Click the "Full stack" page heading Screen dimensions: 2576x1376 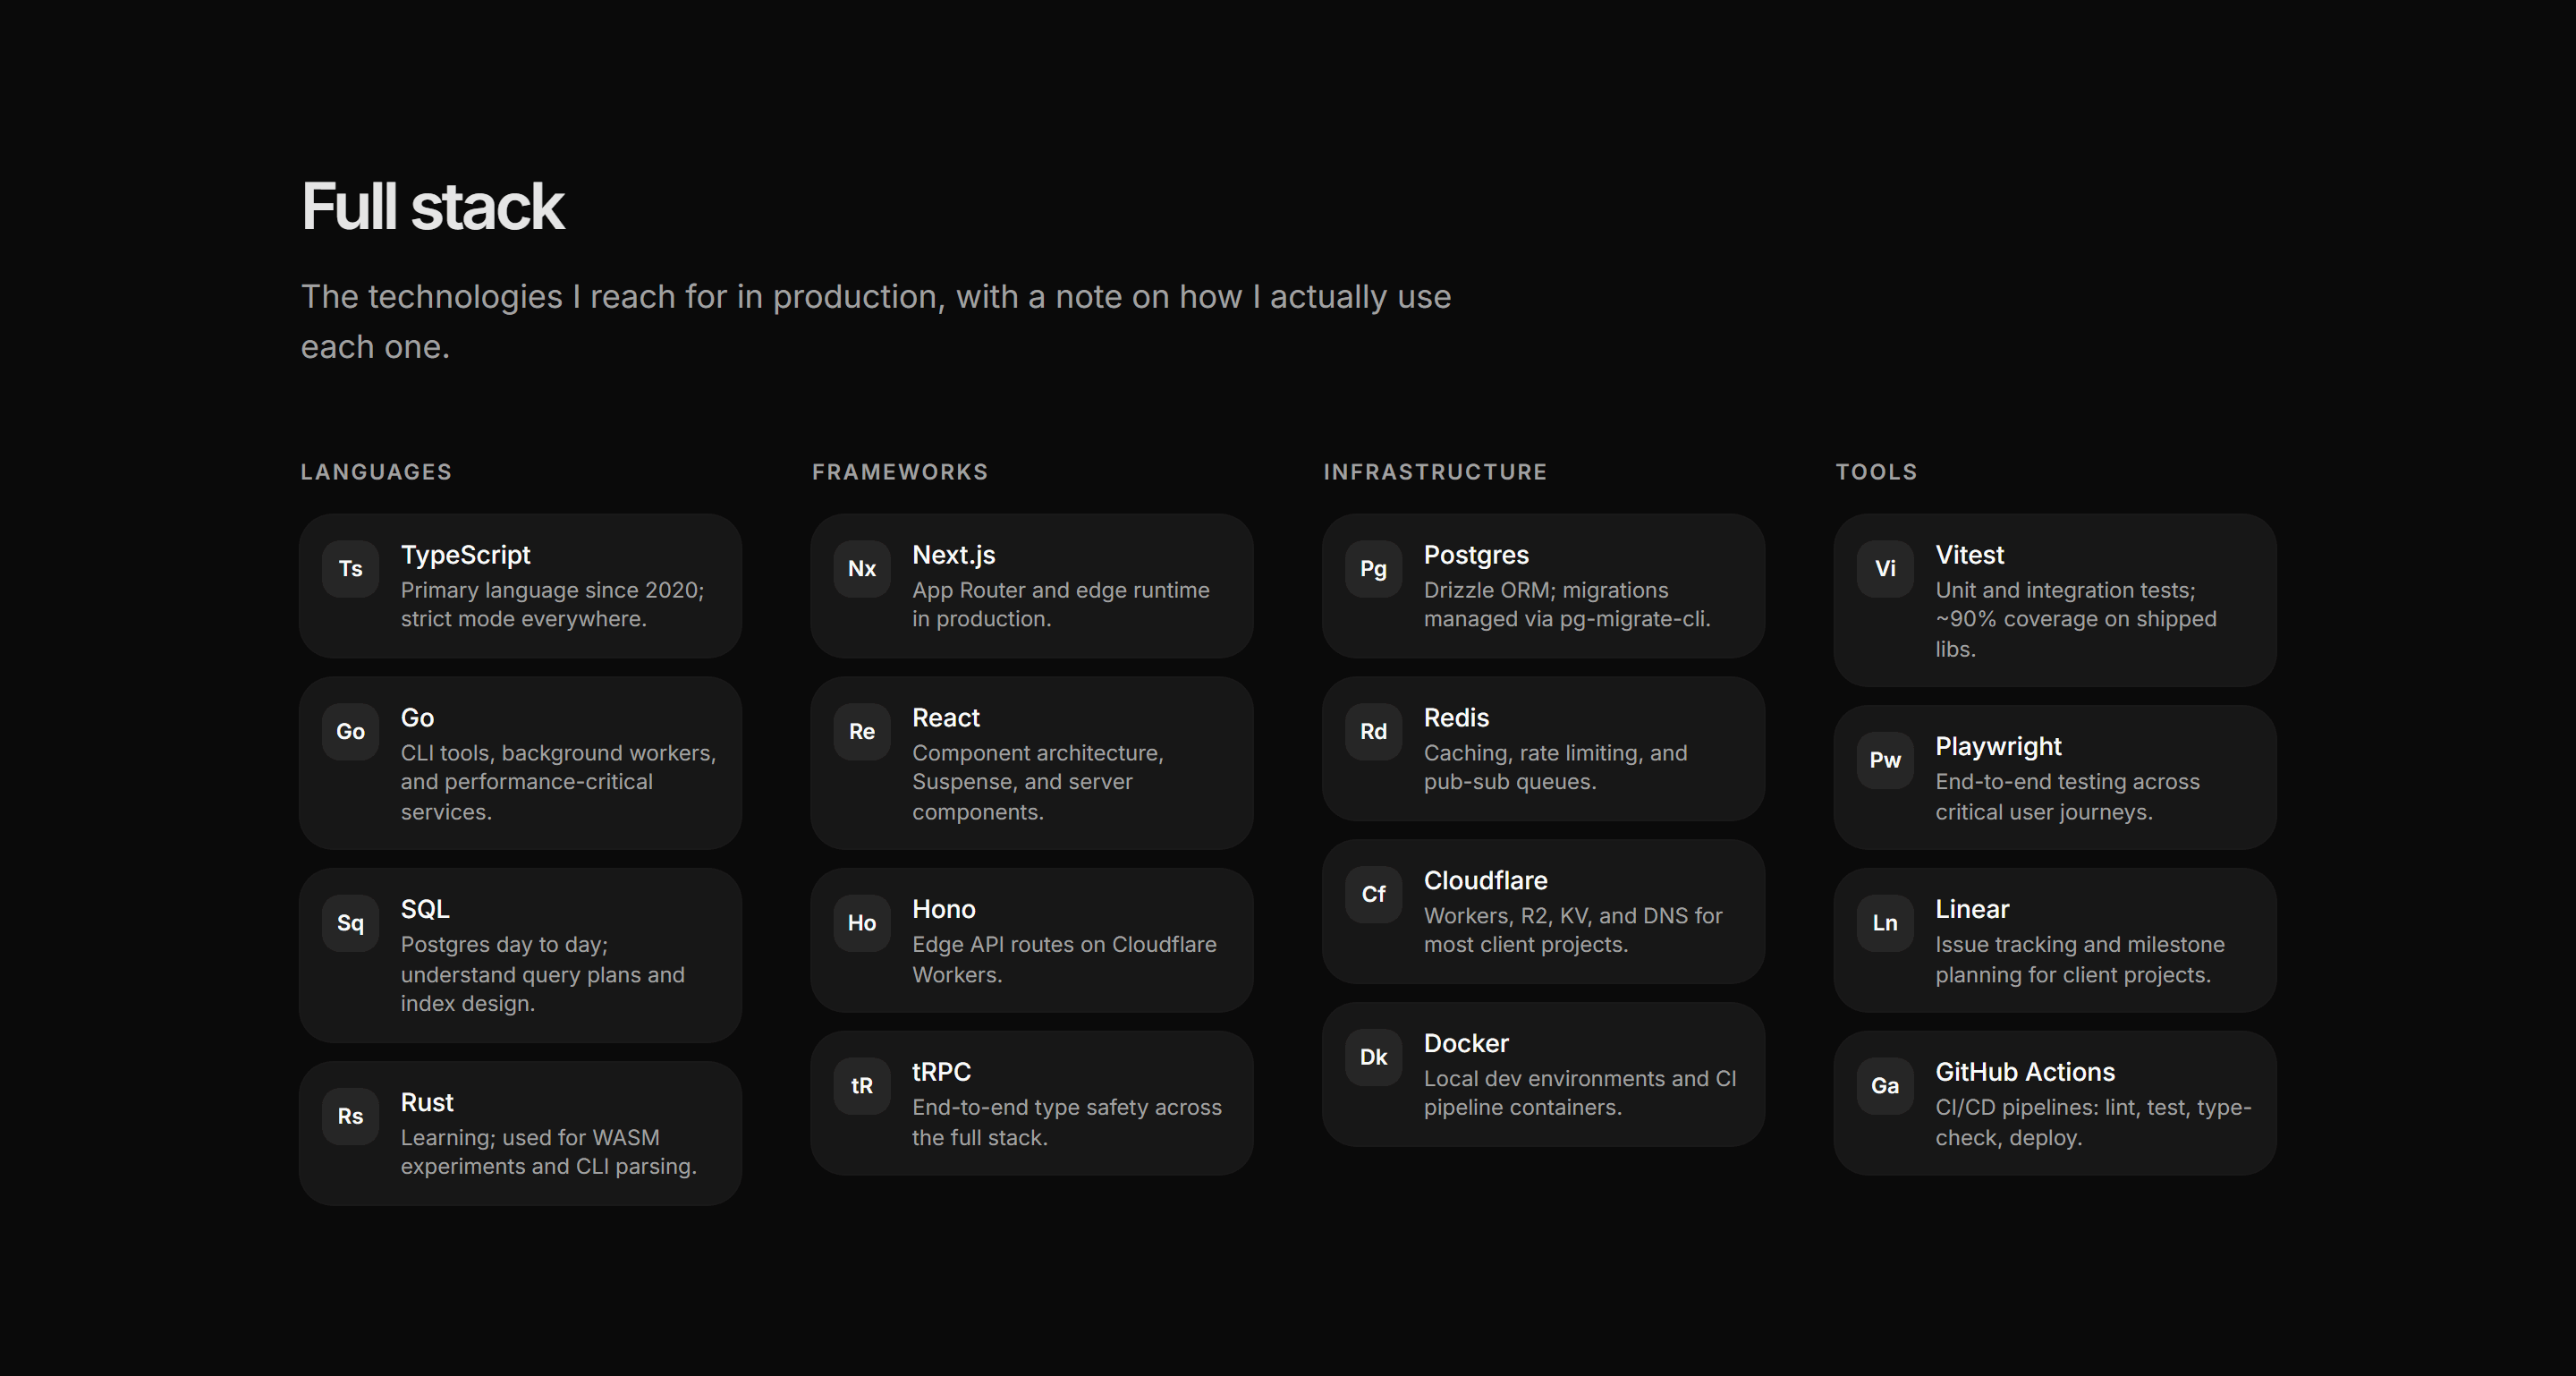coord(433,207)
